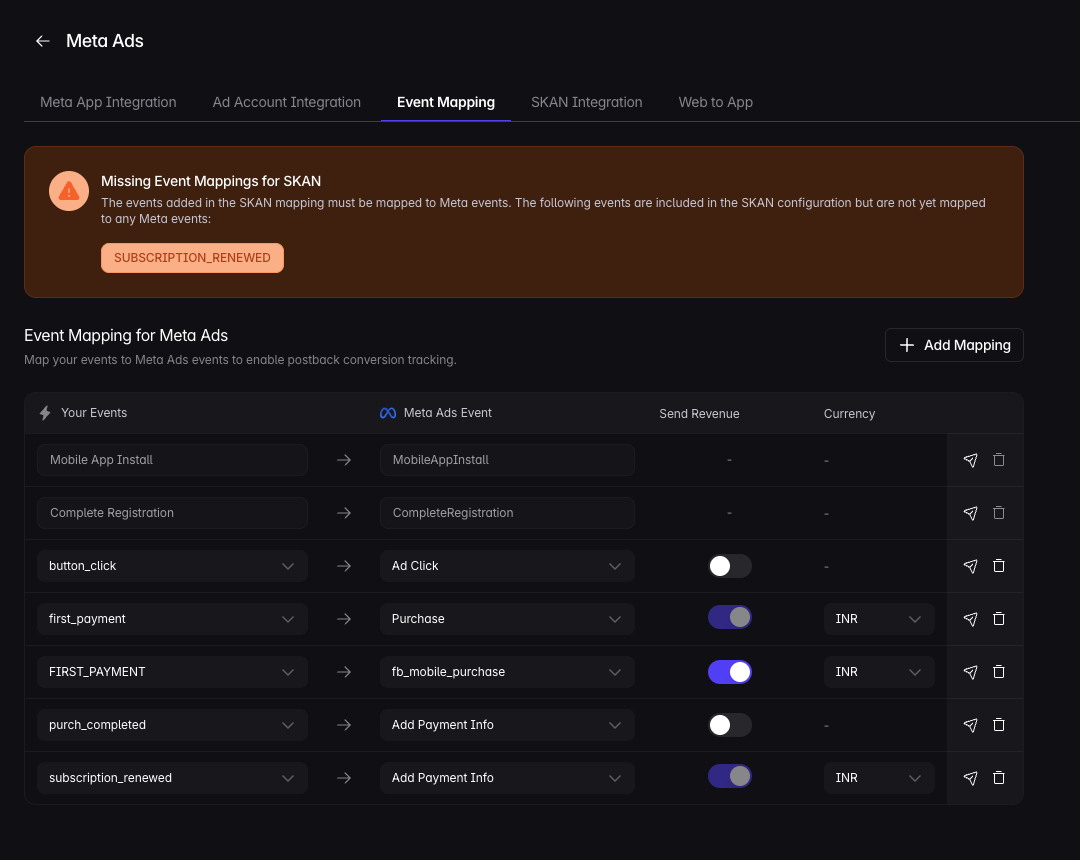Click the Complete Registration event field

click(172, 513)
